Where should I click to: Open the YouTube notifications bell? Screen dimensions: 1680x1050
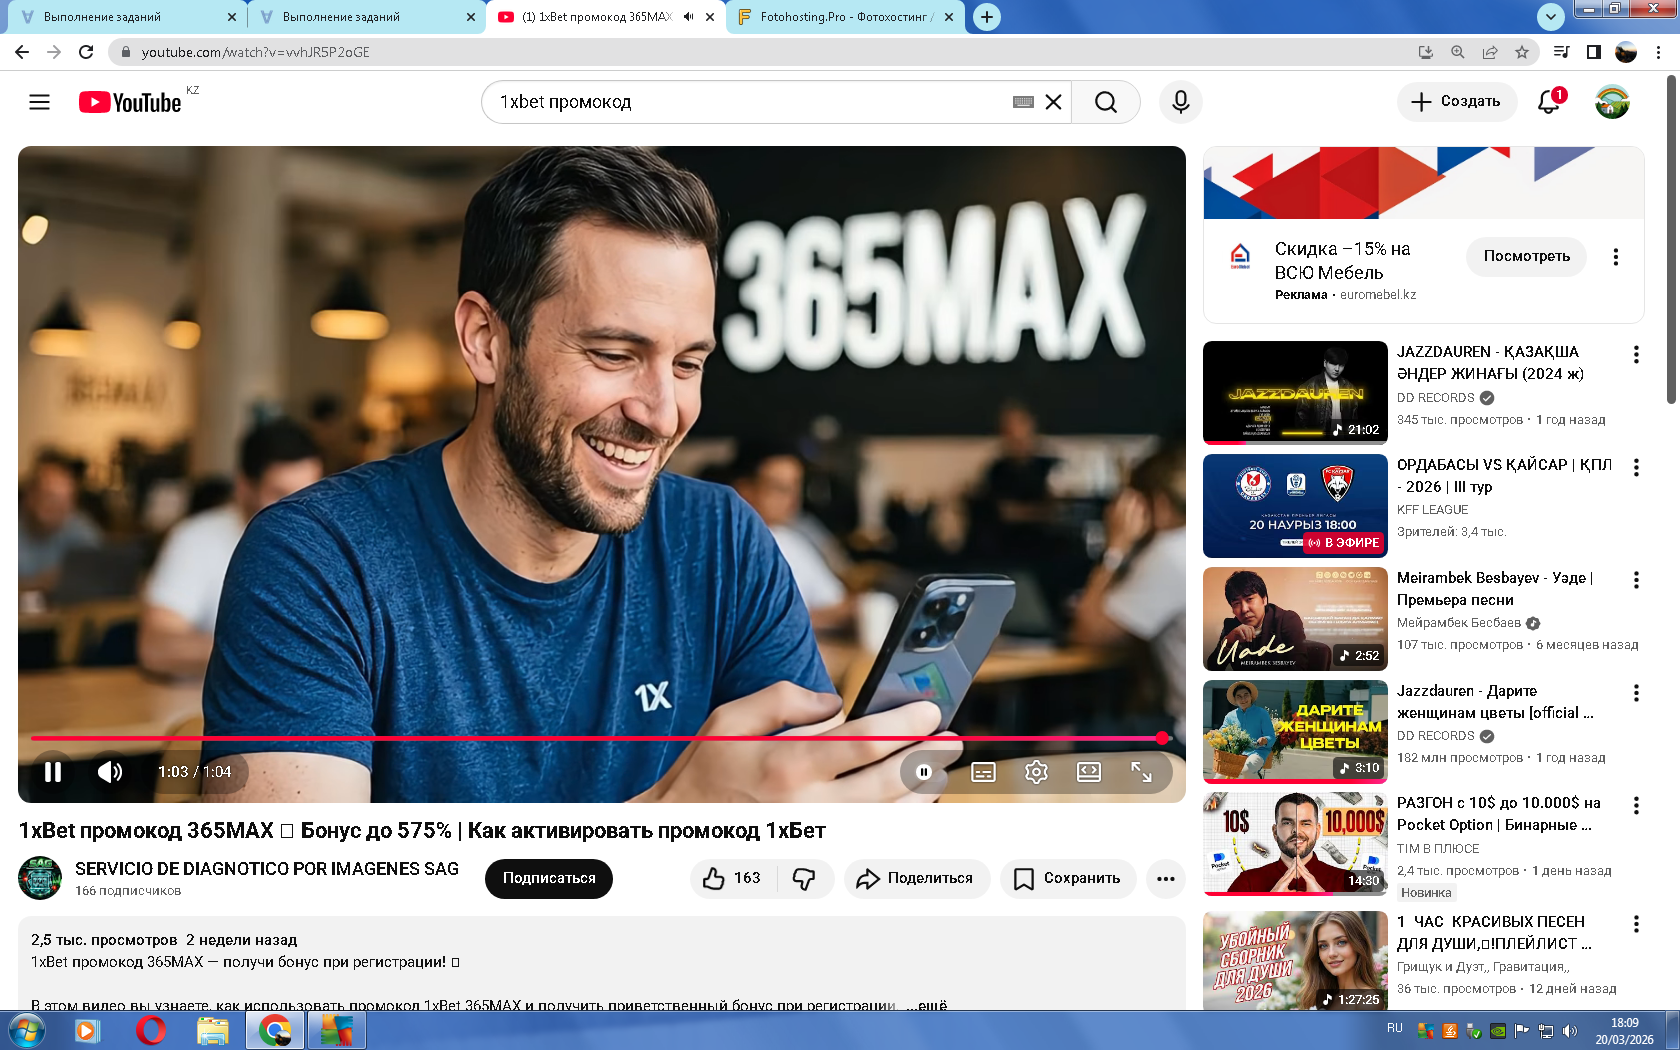point(1549,101)
